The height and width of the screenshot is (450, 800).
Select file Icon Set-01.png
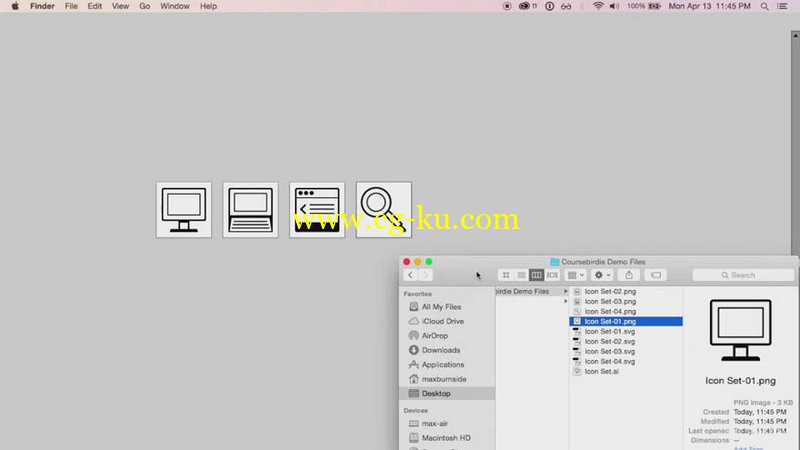point(626,321)
